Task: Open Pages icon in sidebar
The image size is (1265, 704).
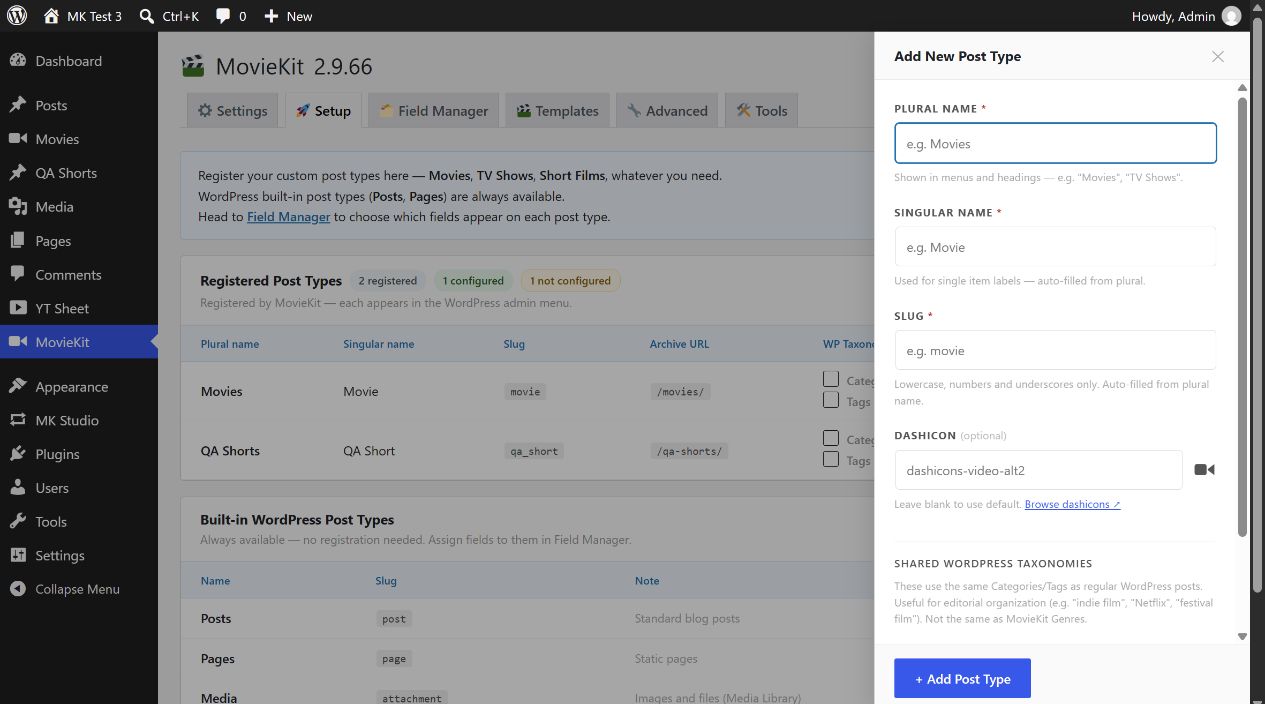Action: (17, 241)
